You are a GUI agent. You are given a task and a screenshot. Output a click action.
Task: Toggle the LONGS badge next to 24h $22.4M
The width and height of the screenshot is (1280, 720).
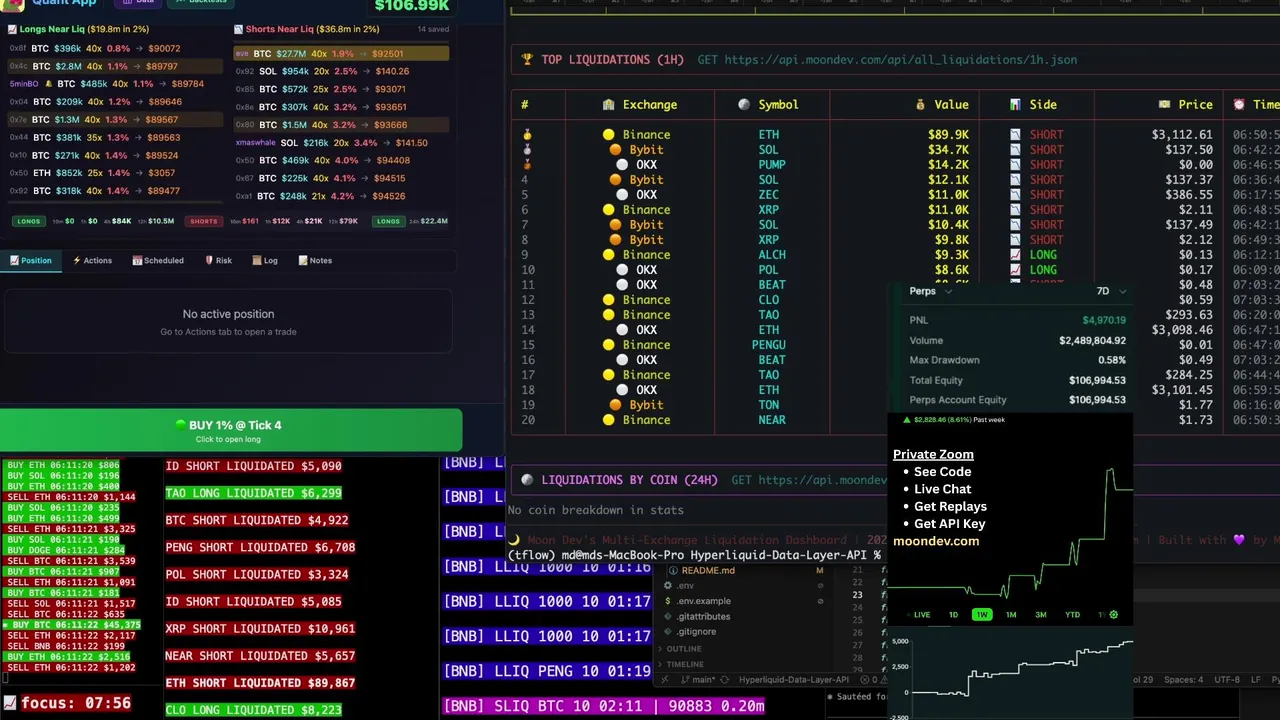pyautogui.click(x=388, y=221)
